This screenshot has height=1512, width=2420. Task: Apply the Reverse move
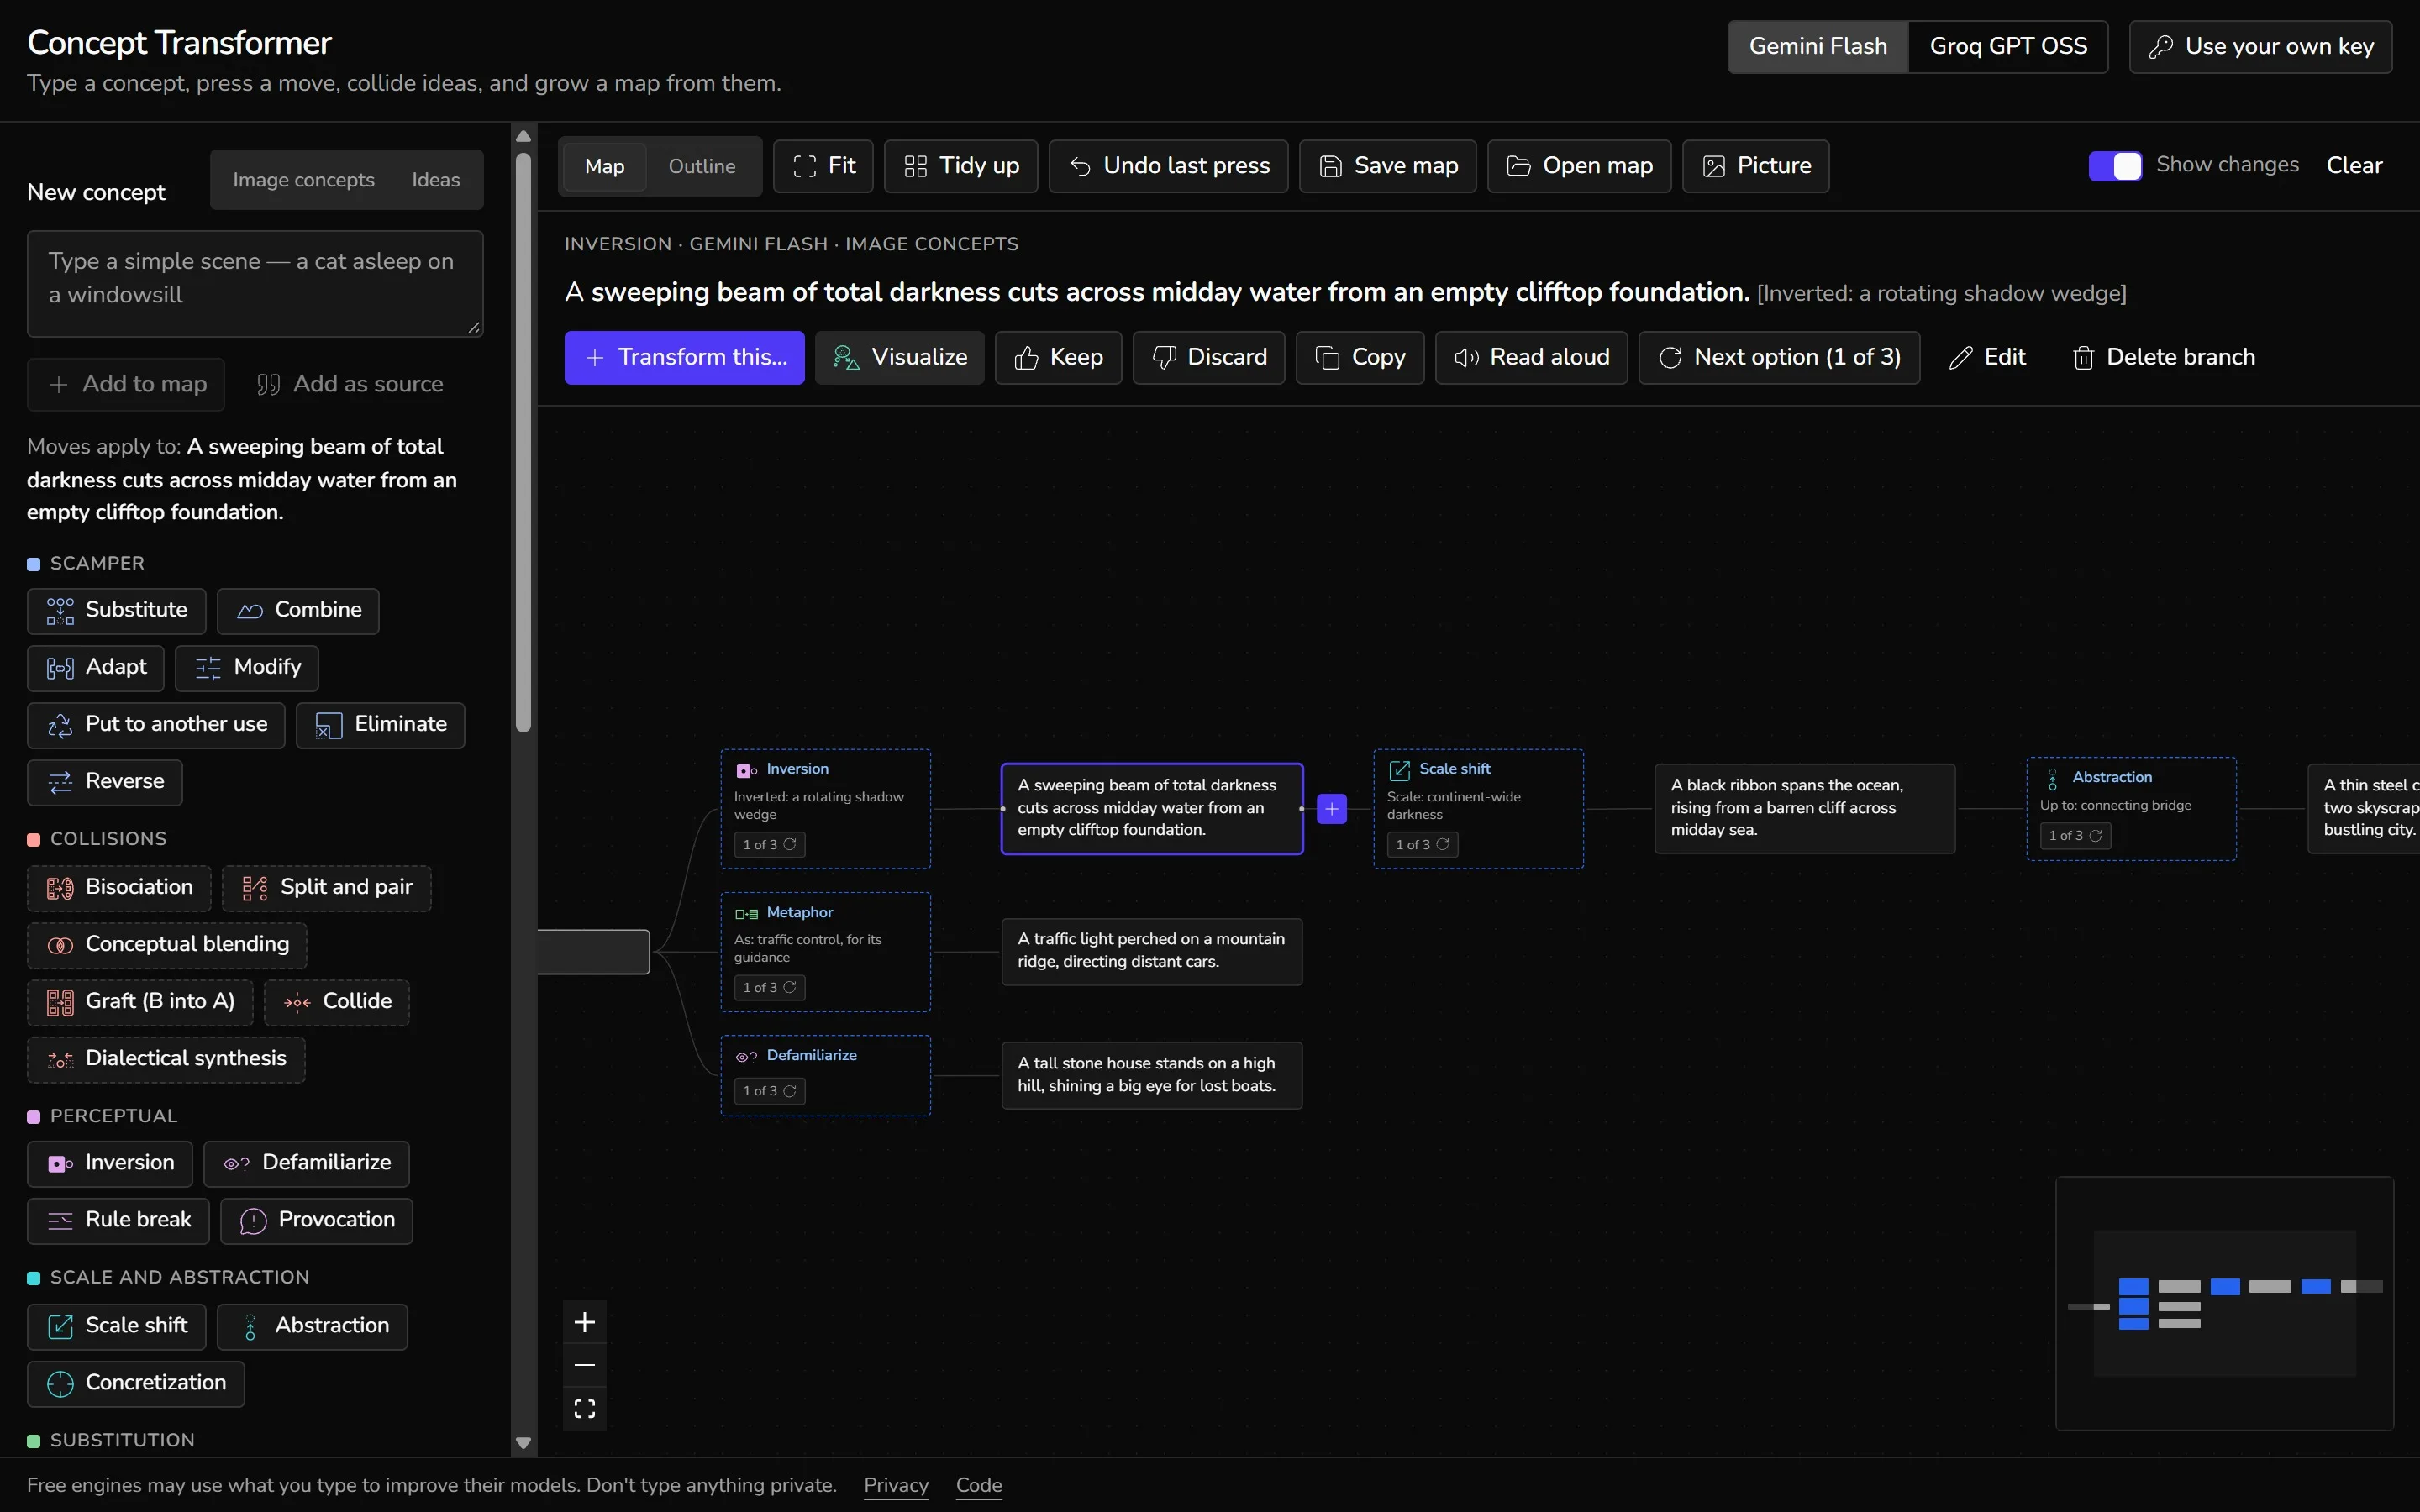(104, 781)
